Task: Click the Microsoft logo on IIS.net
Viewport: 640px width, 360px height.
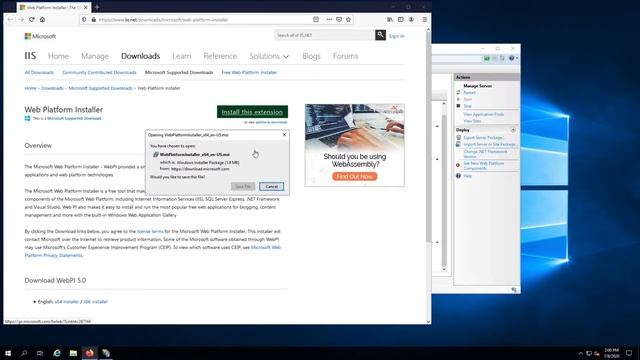Action: pos(40,36)
